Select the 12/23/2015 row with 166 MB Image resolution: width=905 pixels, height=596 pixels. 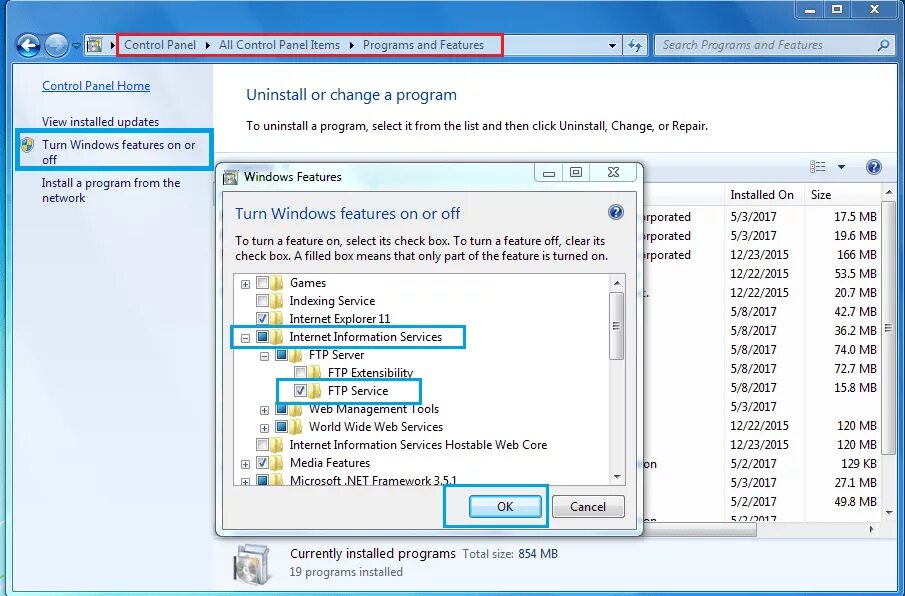[762, 255]
